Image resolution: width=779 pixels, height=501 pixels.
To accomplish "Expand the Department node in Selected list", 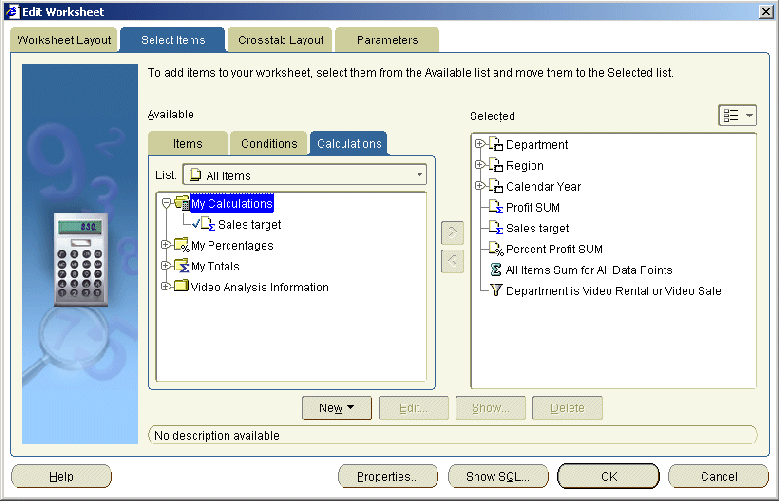I will click(480, 144).
